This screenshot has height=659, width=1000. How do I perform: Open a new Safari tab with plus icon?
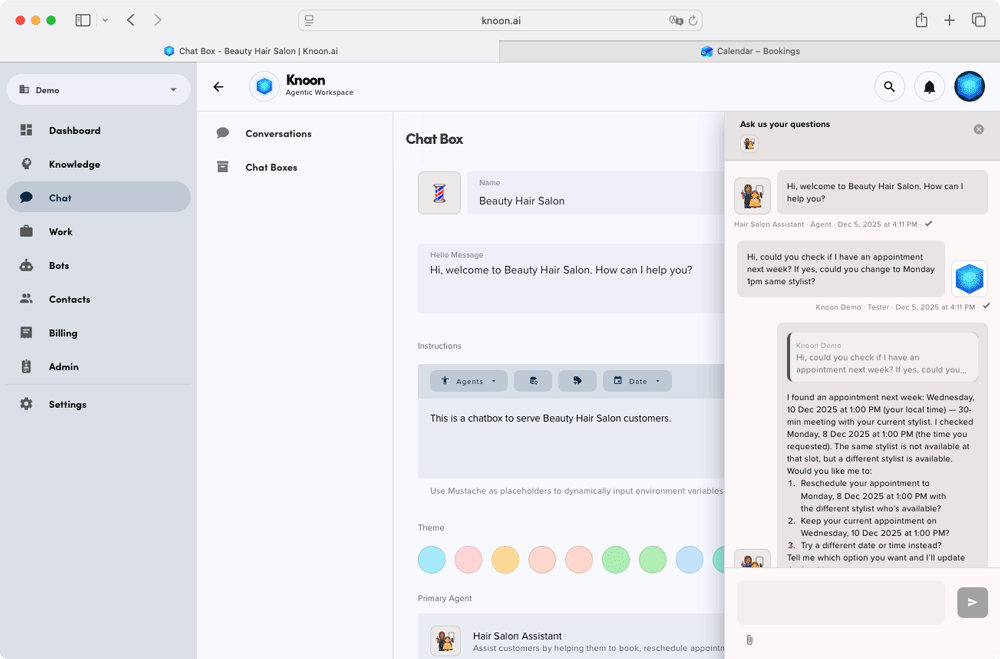[950, 20]
